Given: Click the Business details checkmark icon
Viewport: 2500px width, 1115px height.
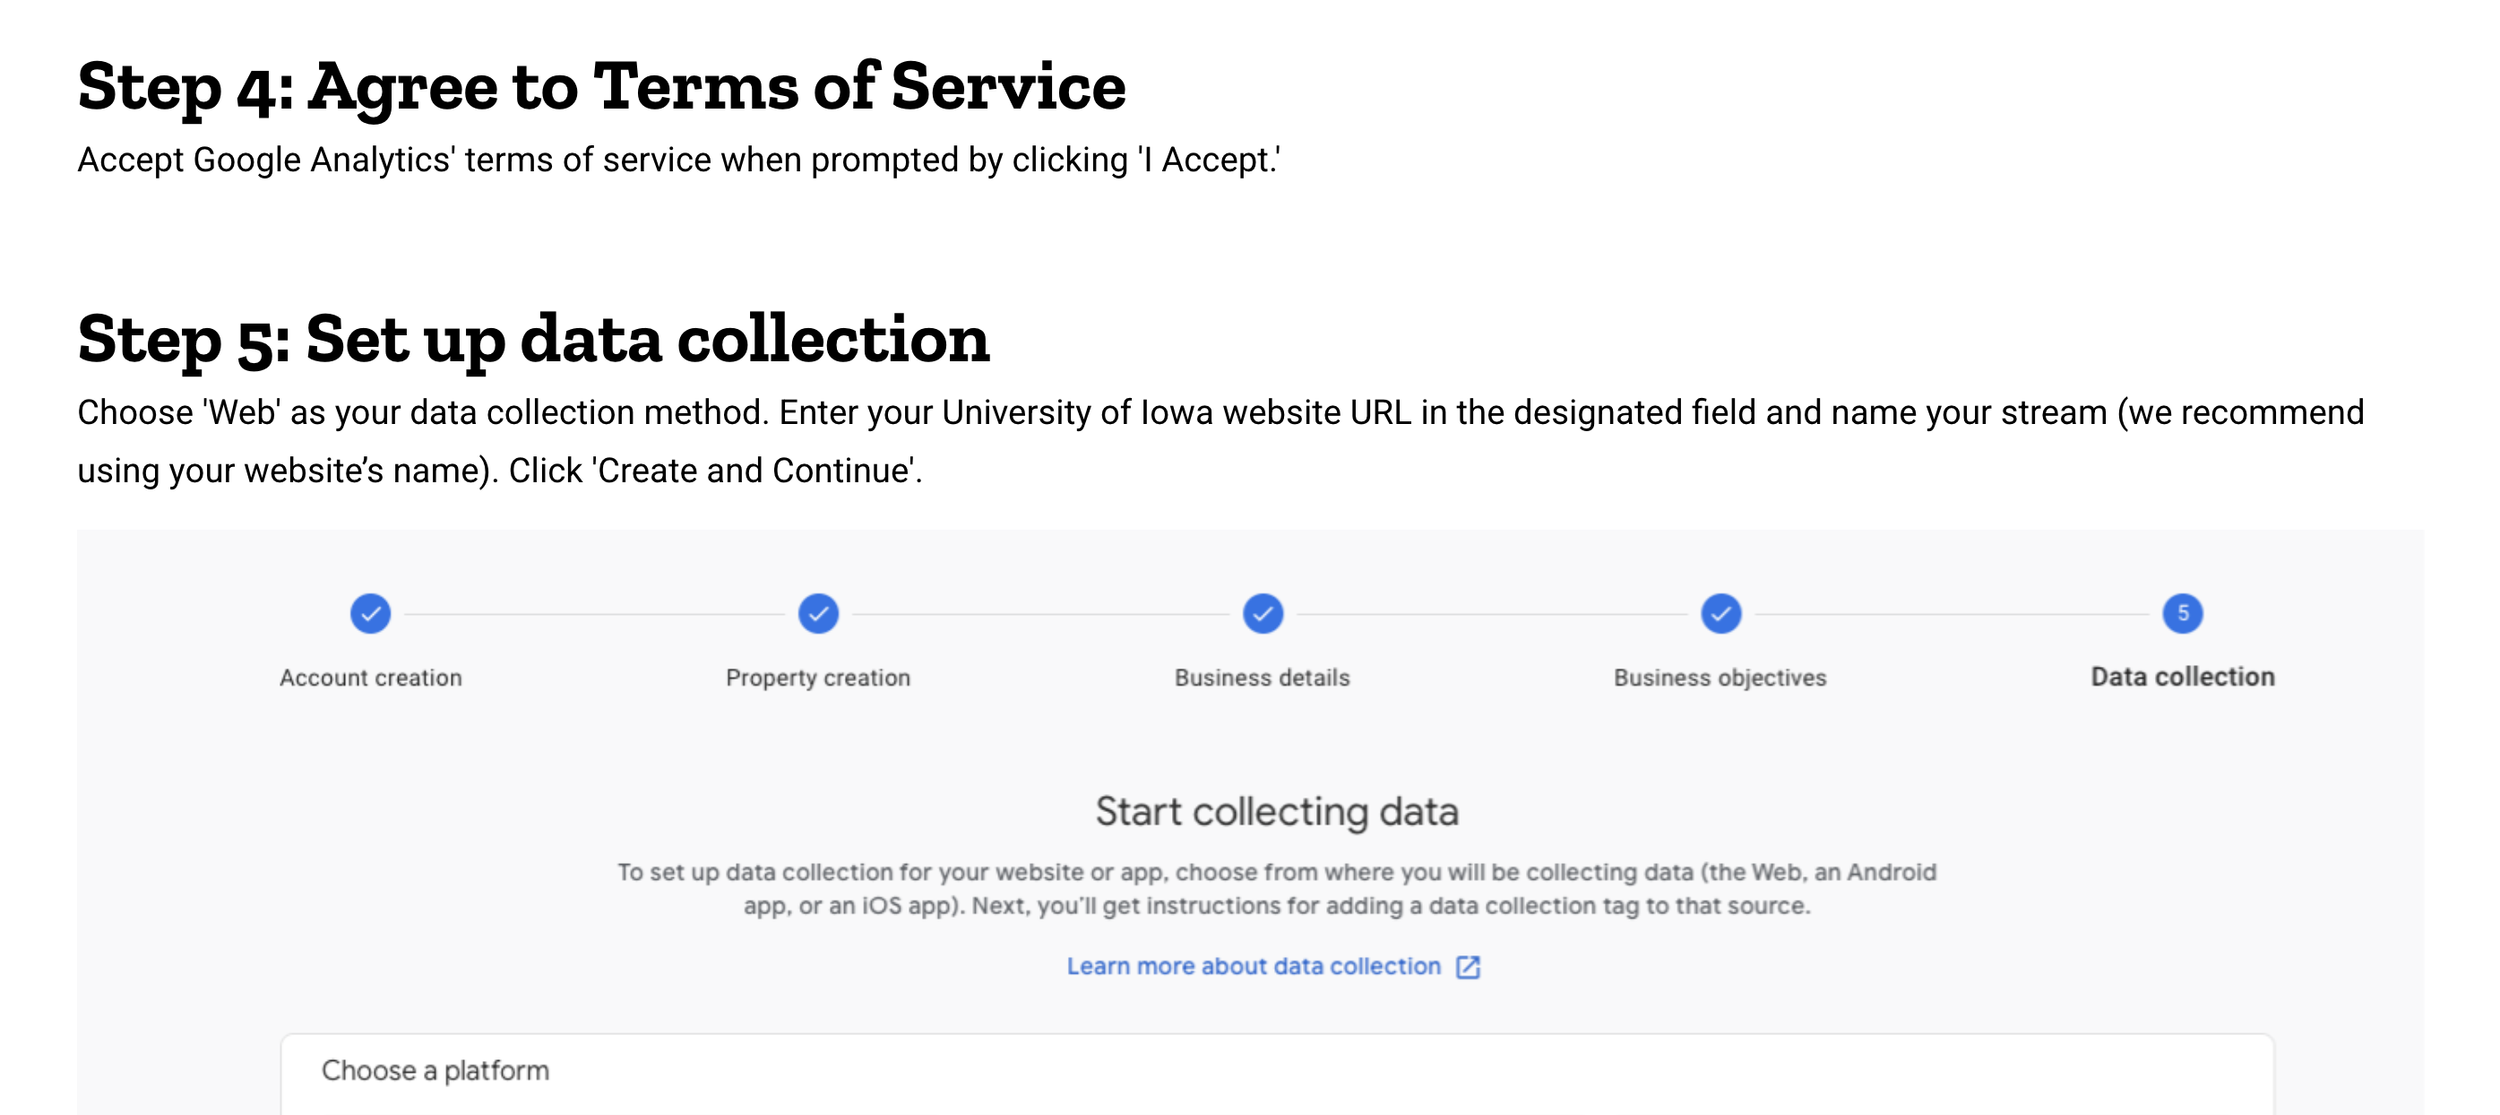Looking at the screenshot, I should (x=1263, y=614).
